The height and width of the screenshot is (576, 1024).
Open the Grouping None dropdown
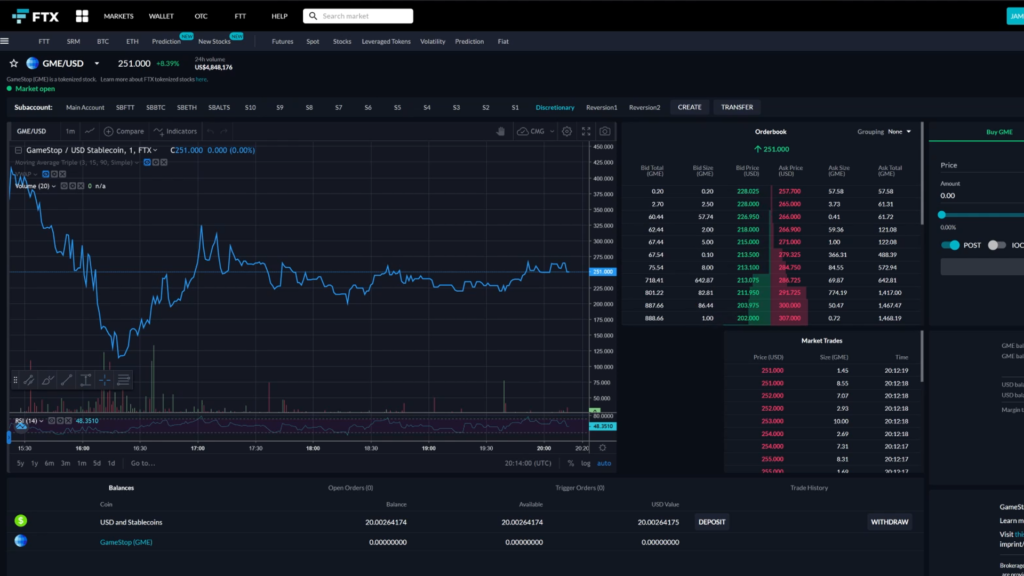pos(899,131)
